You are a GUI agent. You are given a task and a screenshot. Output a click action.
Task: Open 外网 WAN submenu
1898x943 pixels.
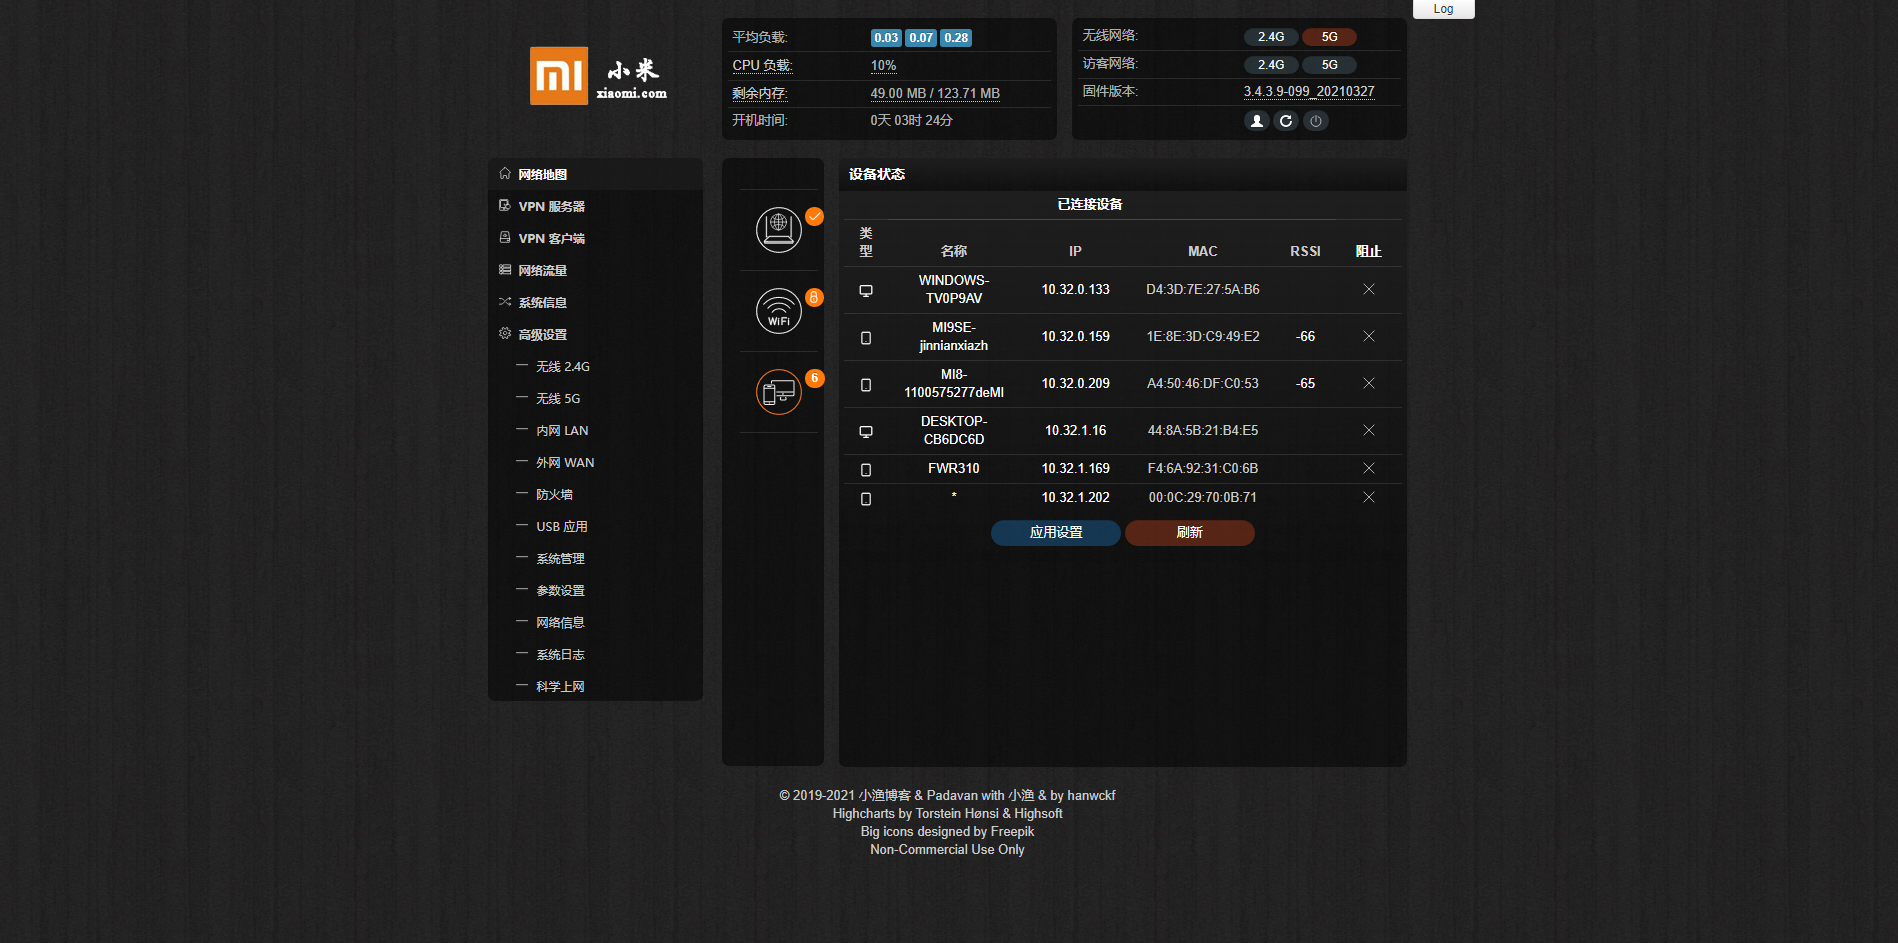(x=565, y=463)
